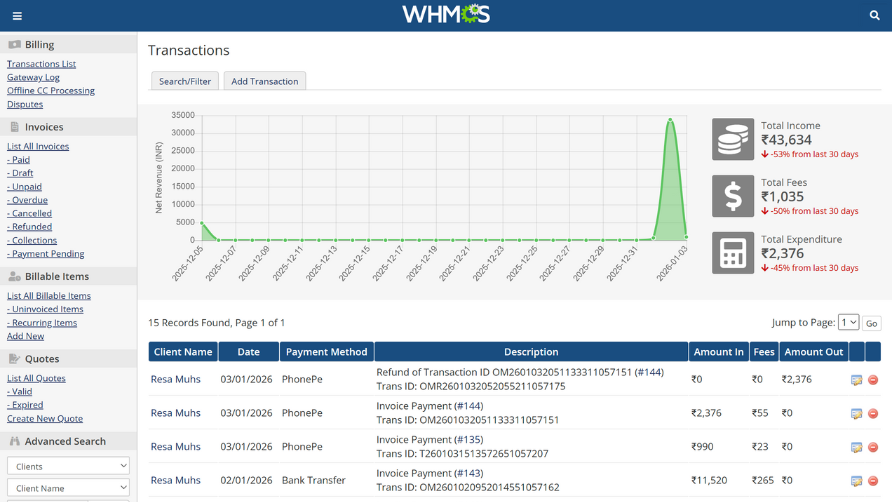
Task: Open the Gateway Log link
Action: 33,77
